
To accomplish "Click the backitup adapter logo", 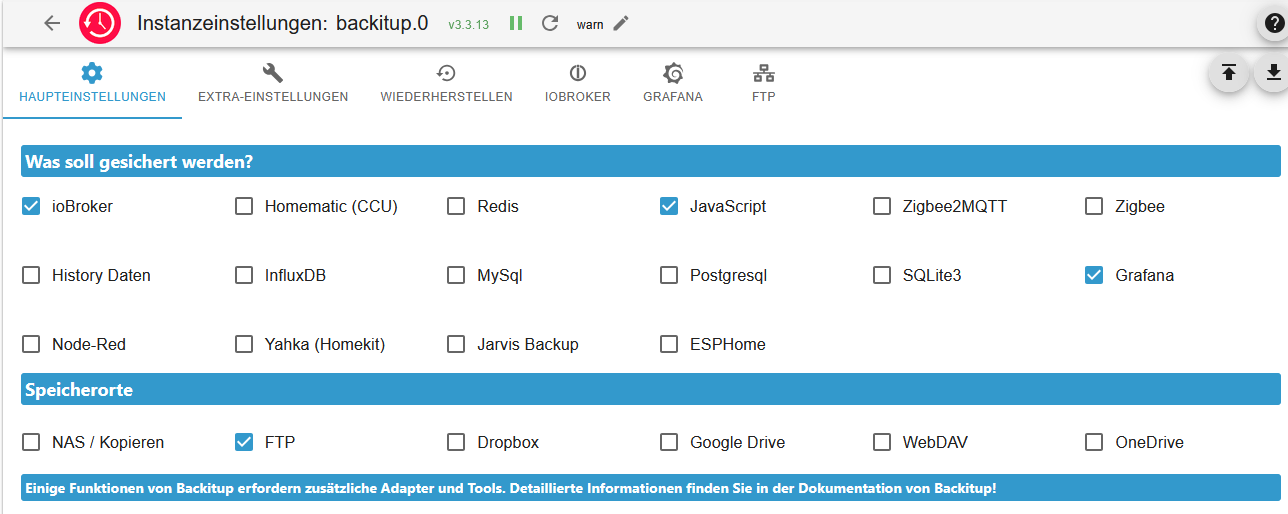I will click(x=100, y=23).
